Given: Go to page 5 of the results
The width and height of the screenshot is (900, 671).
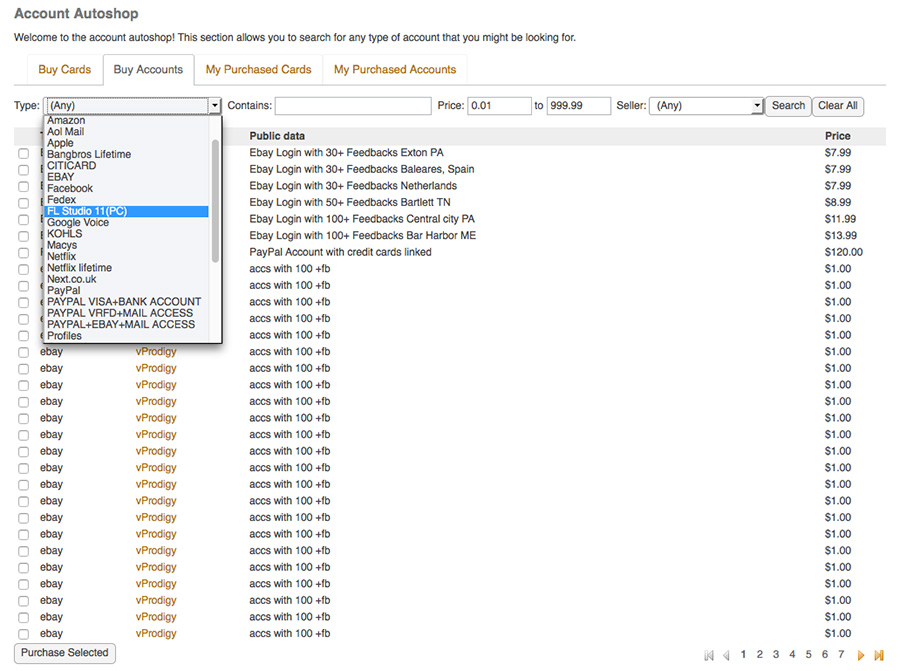Looking at the screenshot, I should click(x=808, y=655).
